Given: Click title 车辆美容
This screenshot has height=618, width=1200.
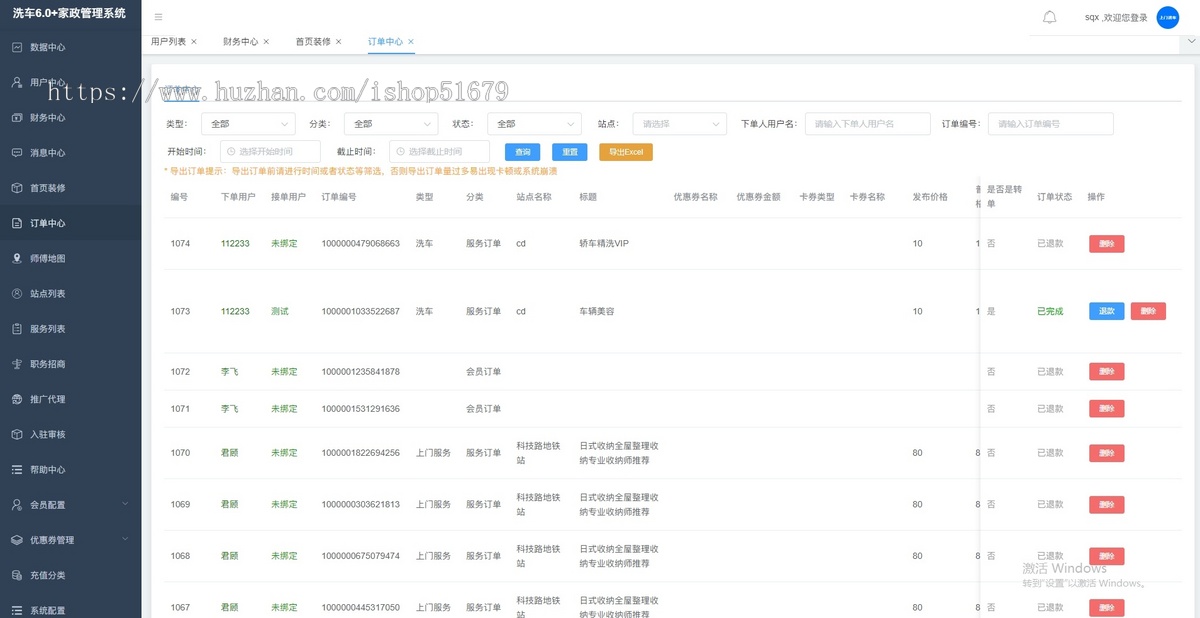Looking at the screenshot, I should (597, 311).
